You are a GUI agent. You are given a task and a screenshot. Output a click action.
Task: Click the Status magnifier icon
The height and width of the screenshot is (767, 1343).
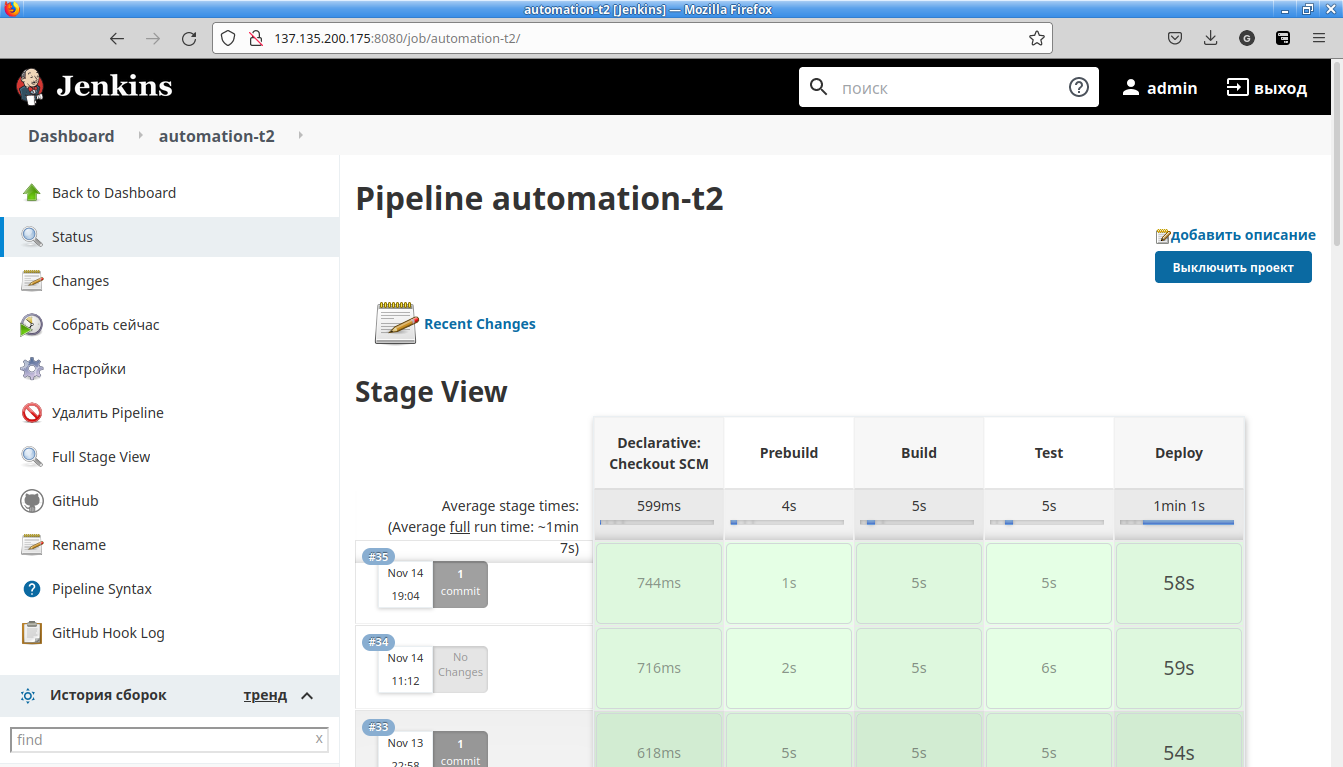32,237
